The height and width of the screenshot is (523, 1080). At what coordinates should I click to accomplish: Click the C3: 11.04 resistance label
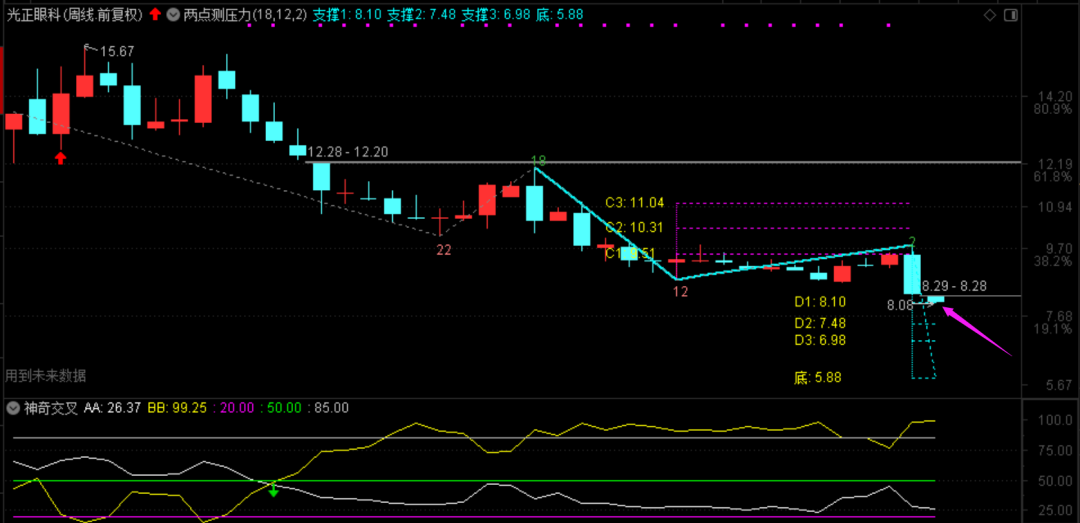pos(634,203)
